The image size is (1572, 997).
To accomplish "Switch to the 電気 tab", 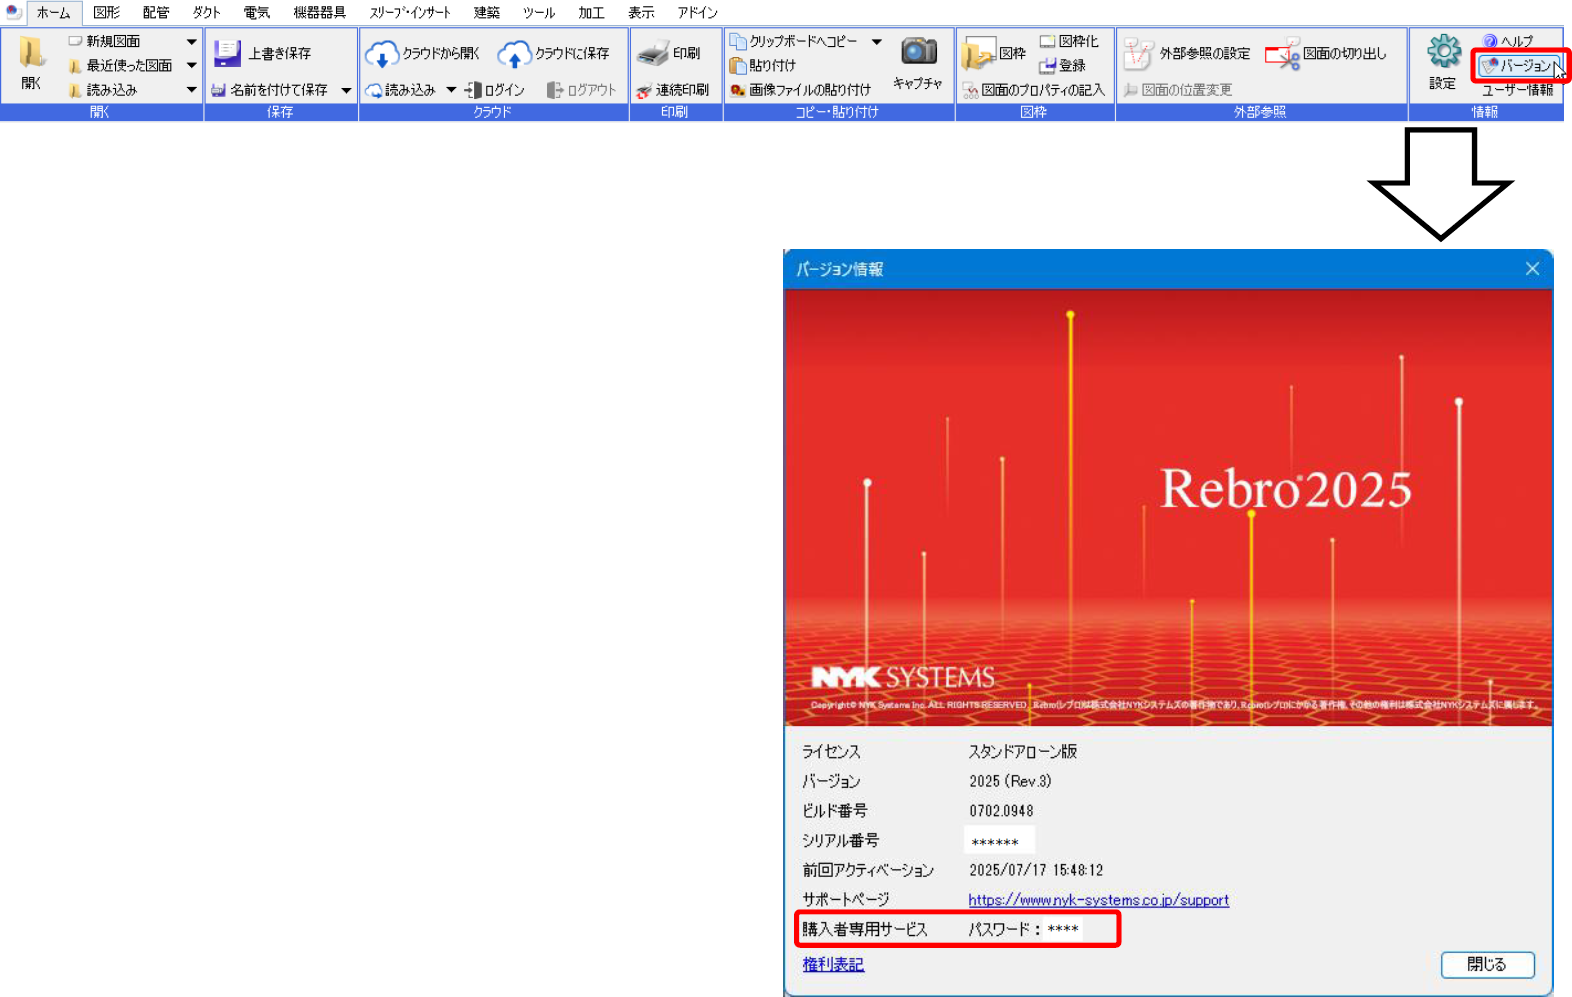I will pyautogui.click(x=257, y=13).
